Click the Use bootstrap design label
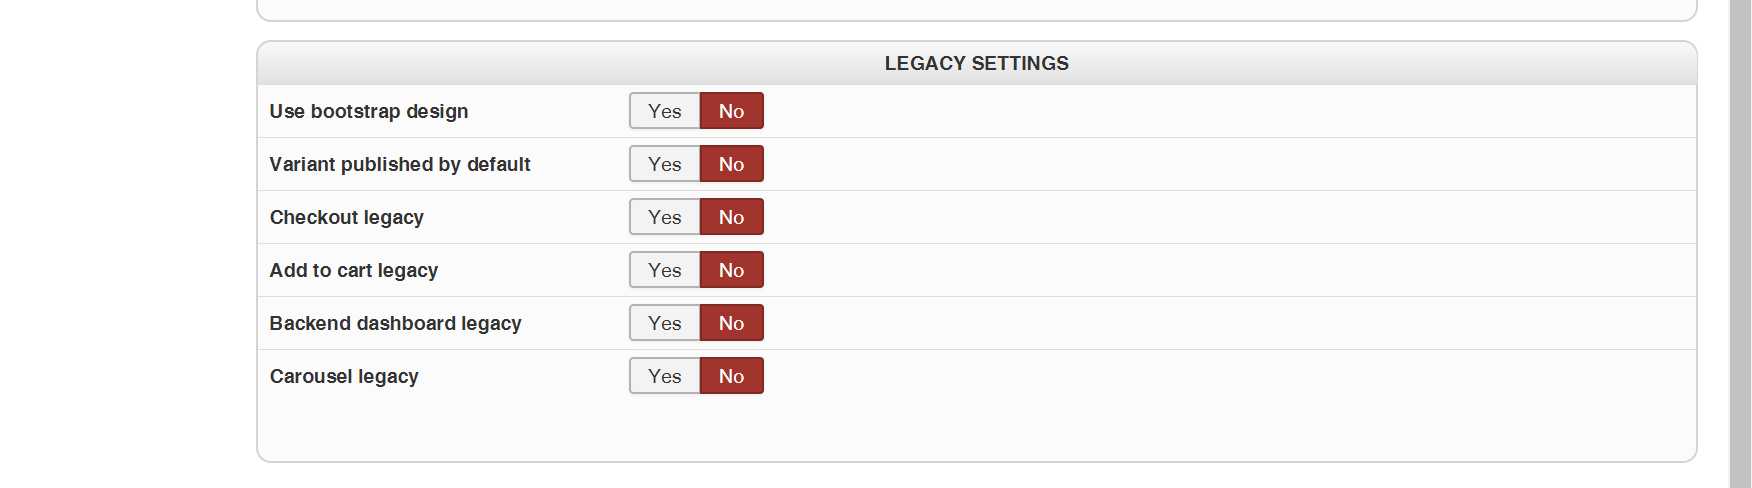The height and width of the screenshot is (488, 1752). (x=369, y=111)
